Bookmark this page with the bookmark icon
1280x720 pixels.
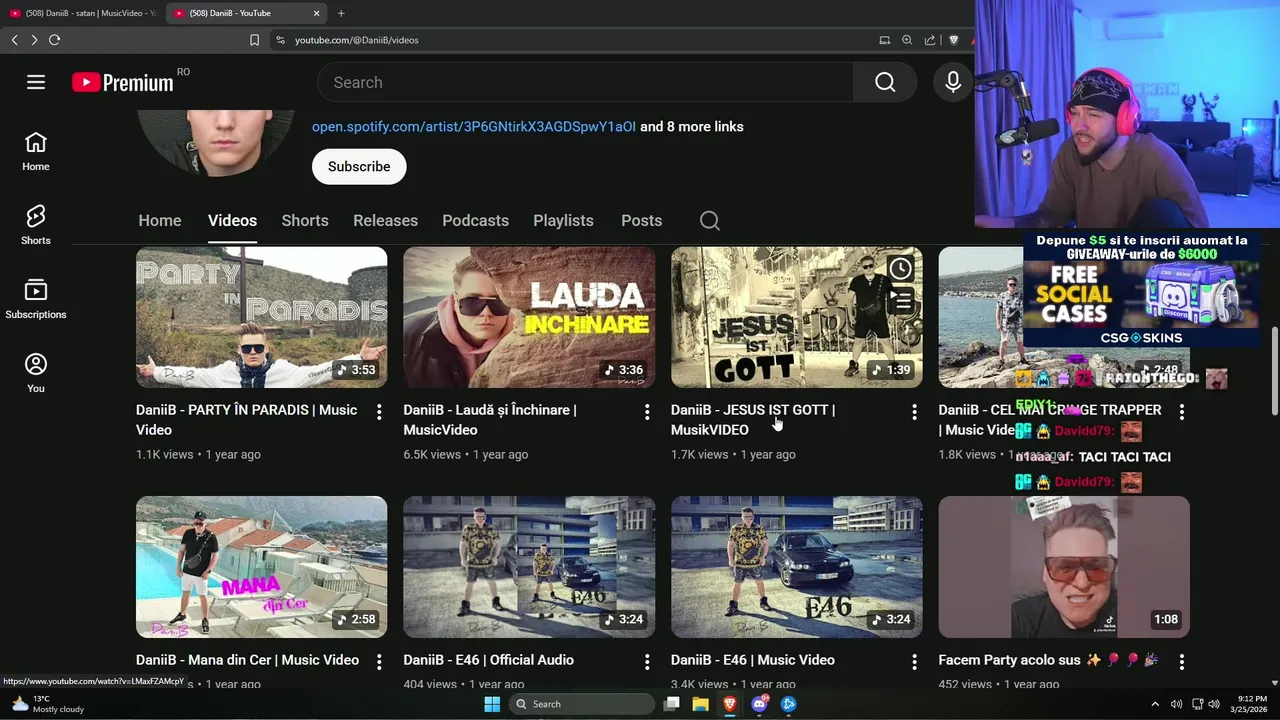pyautogui.click(x=254, y=40)
